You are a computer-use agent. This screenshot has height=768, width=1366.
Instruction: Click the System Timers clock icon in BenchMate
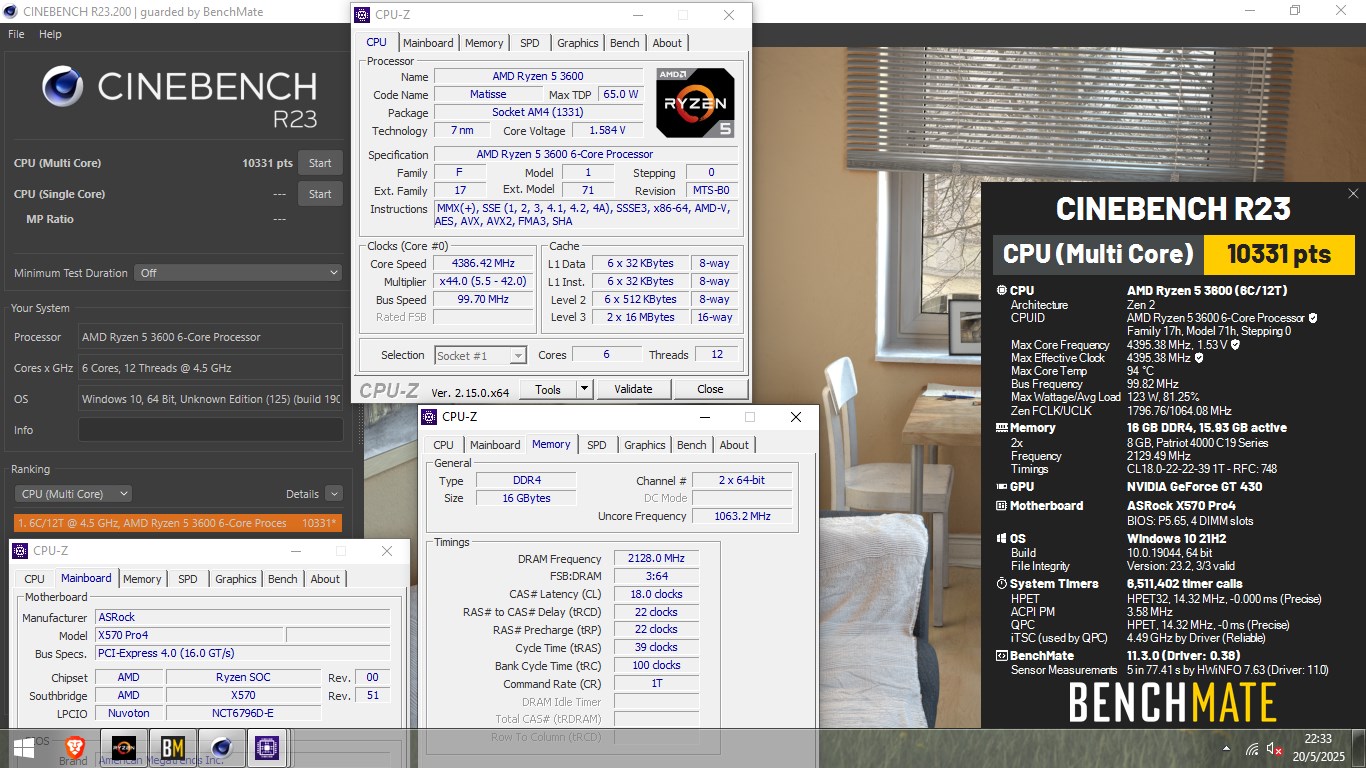click(x=1002, y=584)
